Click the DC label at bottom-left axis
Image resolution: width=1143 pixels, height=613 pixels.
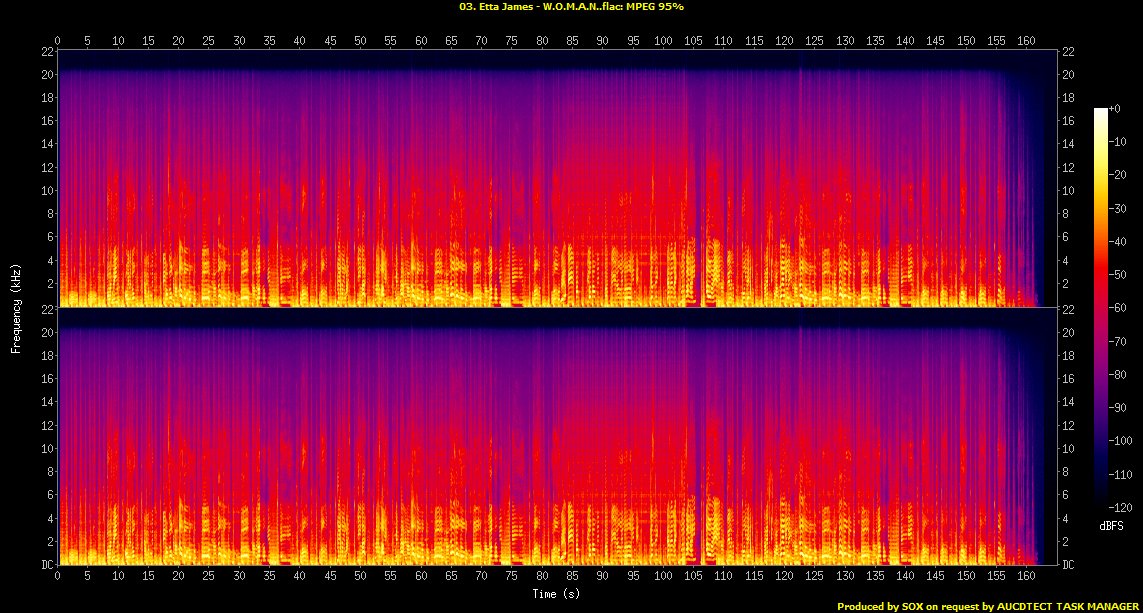(x=46, y=565)
